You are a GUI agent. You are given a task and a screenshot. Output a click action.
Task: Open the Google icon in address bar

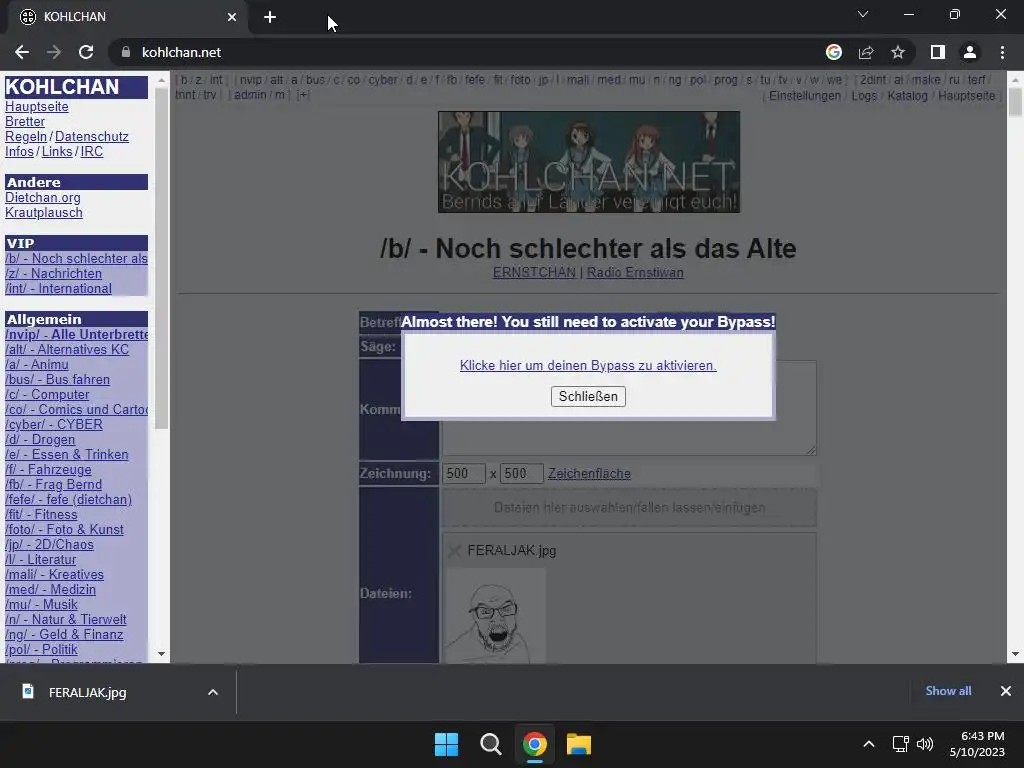point(834,52)
